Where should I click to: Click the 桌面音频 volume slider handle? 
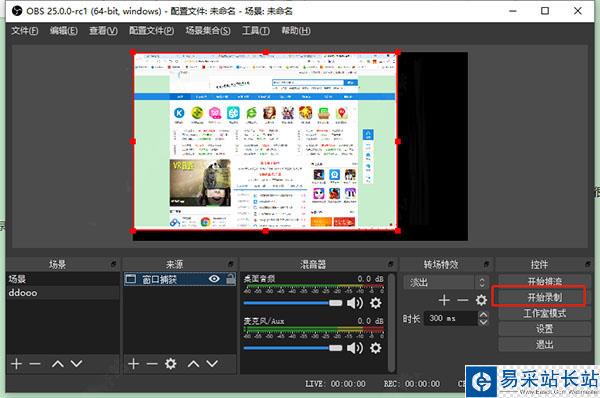pos(336,303)
